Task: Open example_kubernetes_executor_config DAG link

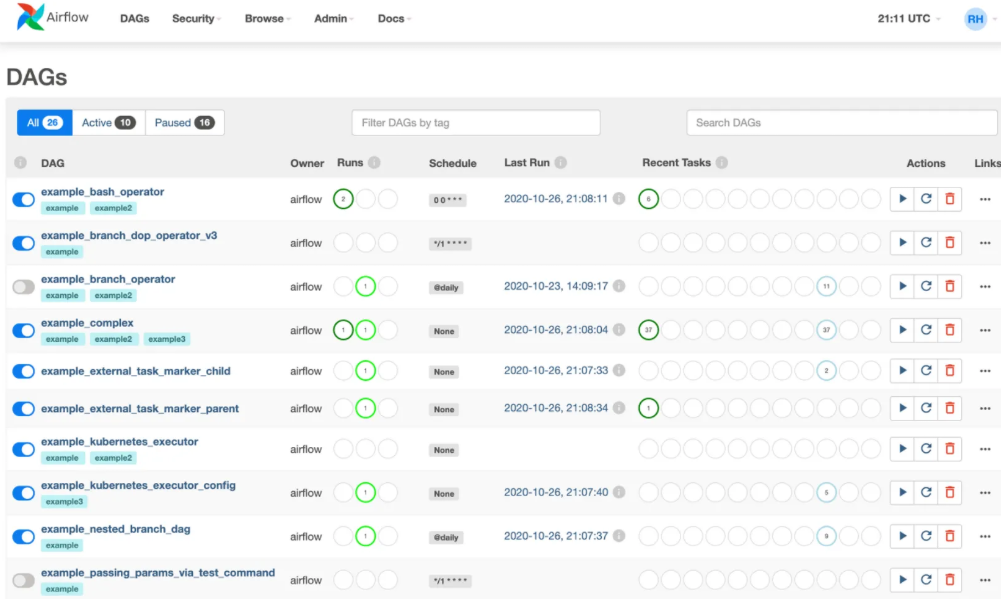Action: [x=139, y=485]
